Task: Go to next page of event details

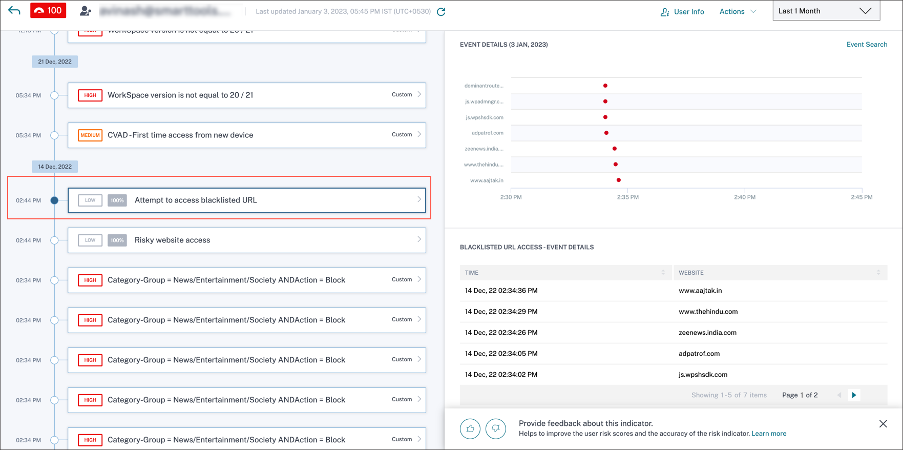Action: [x=853, y=395]
